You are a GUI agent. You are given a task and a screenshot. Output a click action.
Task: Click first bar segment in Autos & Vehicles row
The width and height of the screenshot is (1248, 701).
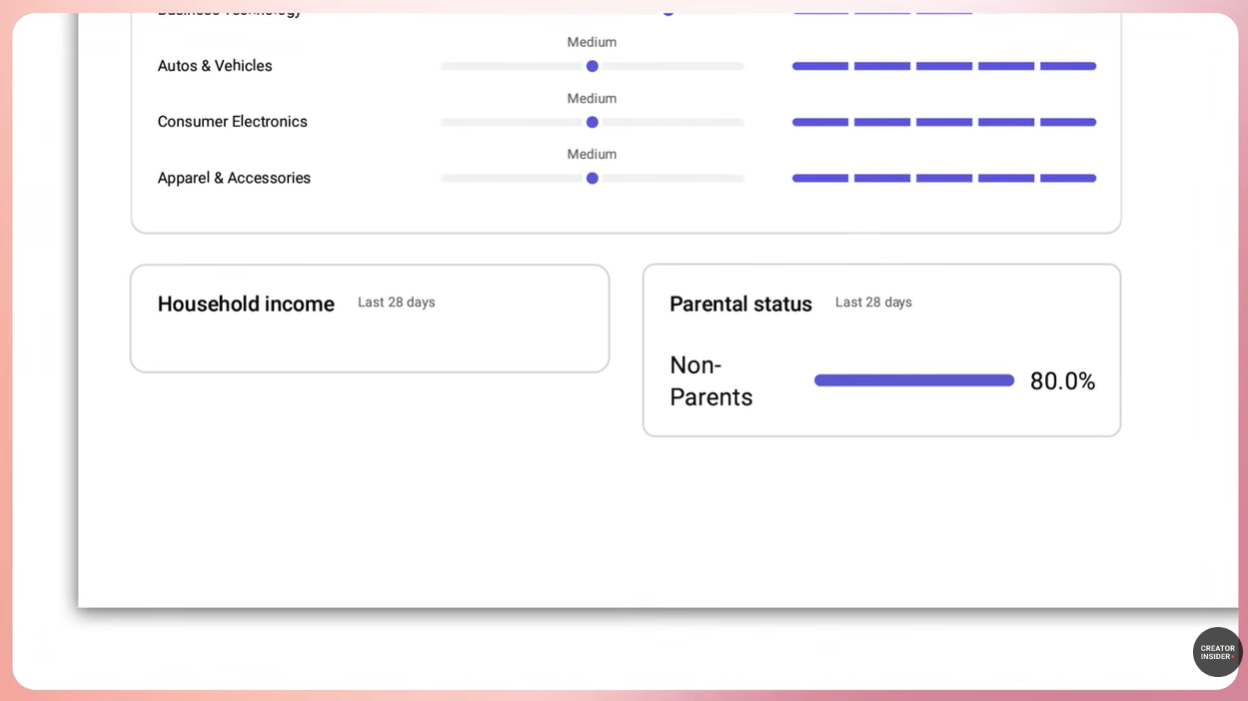pyautogui.click(x=820, y=66)
